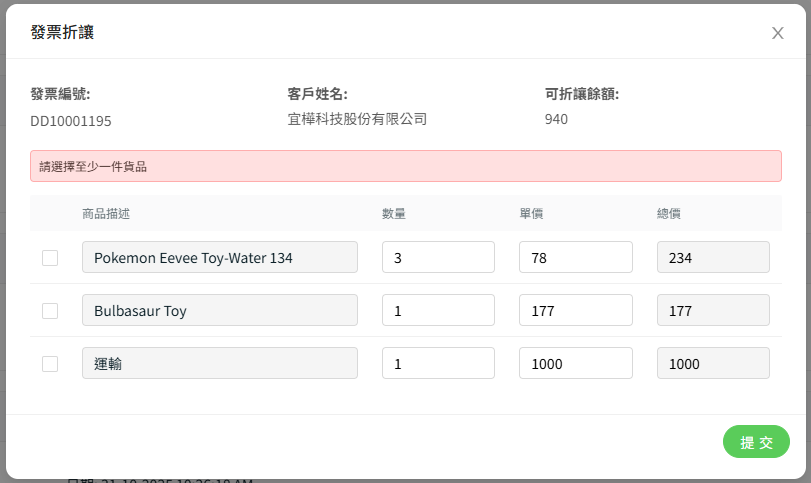811x483 pixels.
Task: Edit the unit price field showing 78
Action: coord(575,257)
